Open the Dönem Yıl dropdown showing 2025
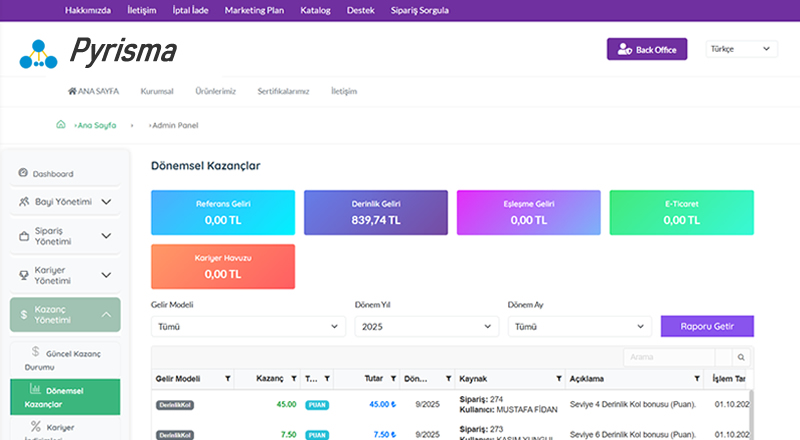The width and height of the screenshot is (800, 440). (x=427, y=326)
